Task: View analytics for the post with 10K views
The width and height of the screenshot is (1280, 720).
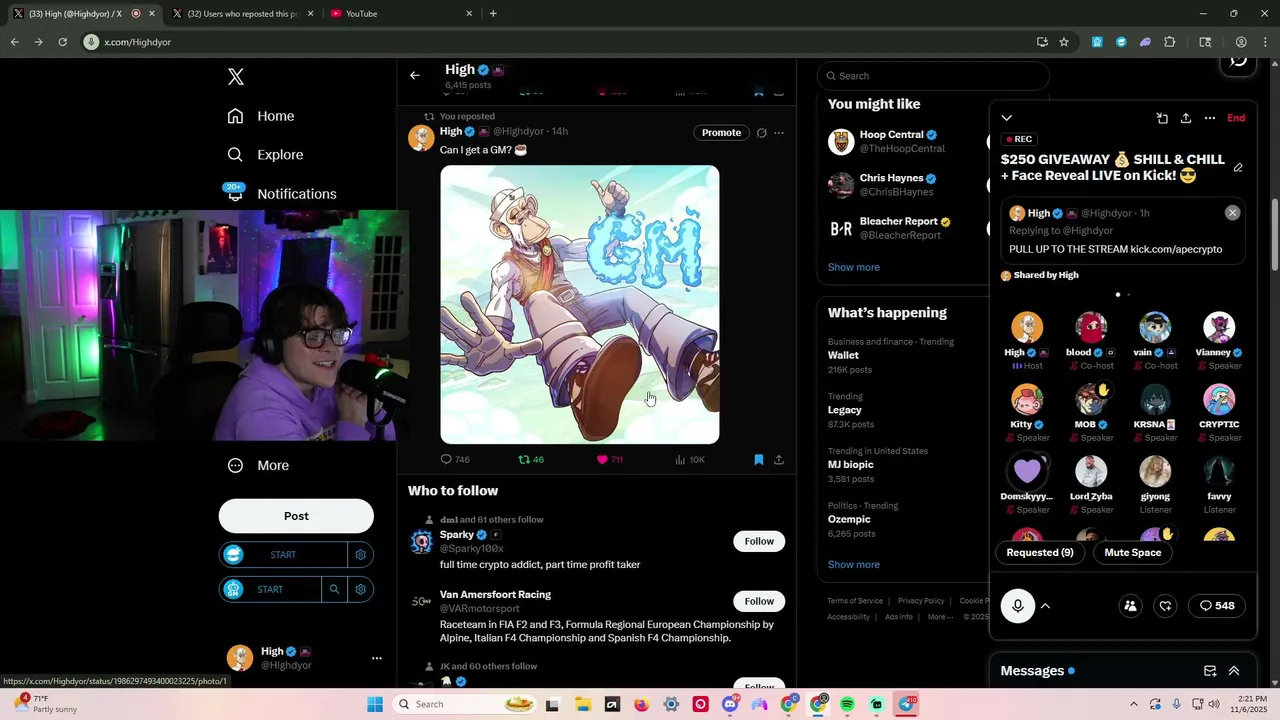Action: (690, 460)
